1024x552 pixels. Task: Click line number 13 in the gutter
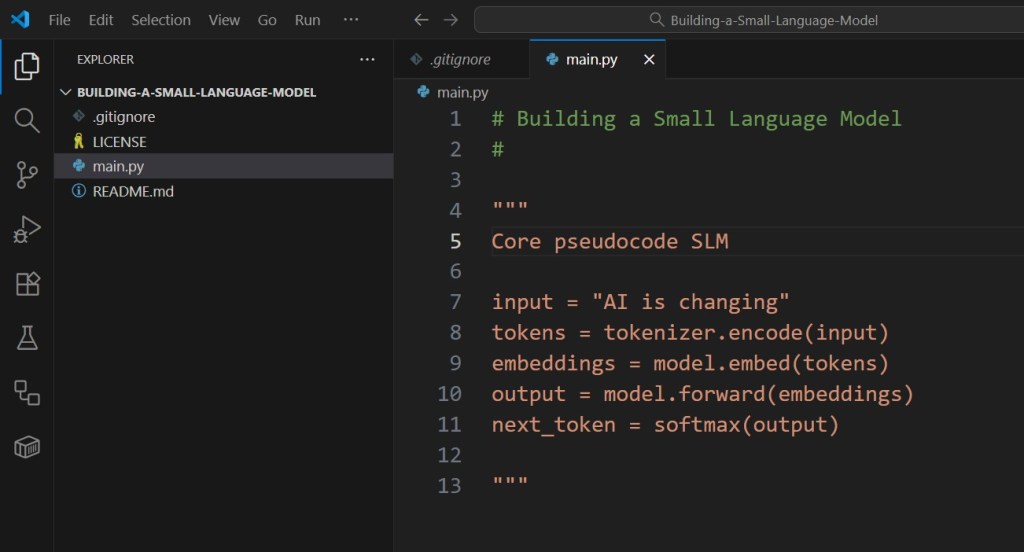pos(449,485)
